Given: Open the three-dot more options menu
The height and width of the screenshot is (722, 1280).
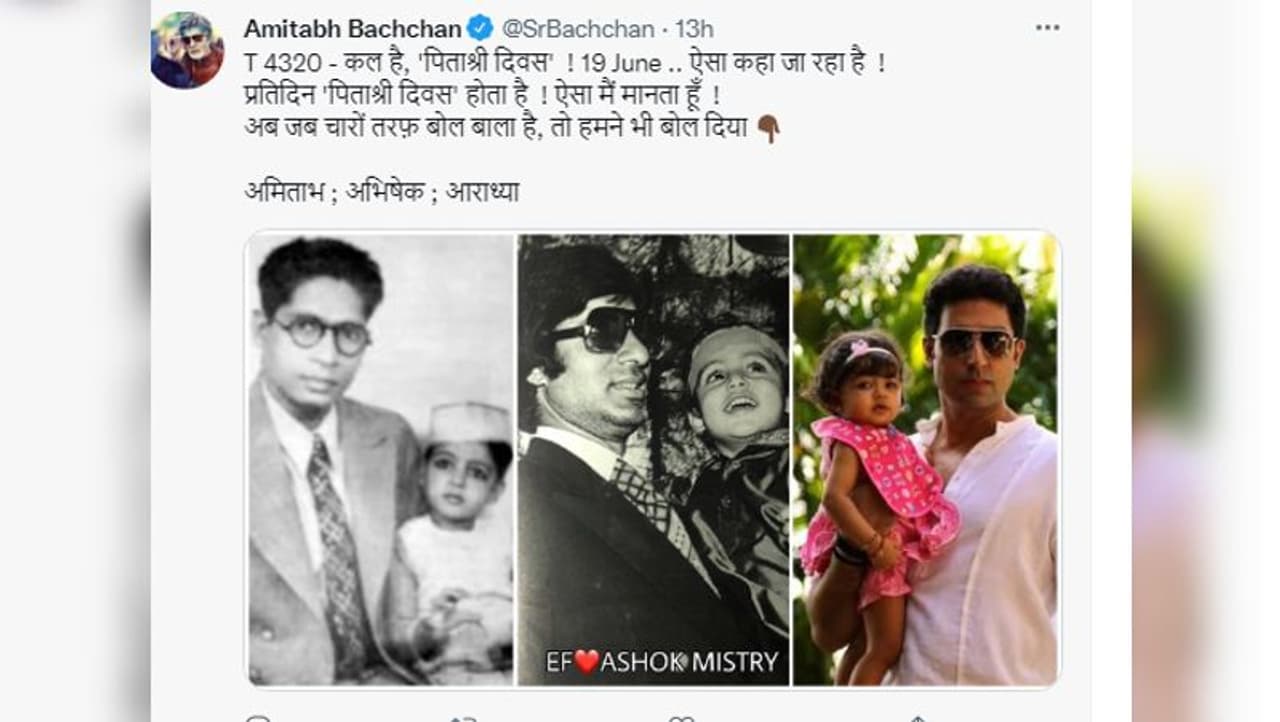Looking at the screenshot, I should 1047,28.
